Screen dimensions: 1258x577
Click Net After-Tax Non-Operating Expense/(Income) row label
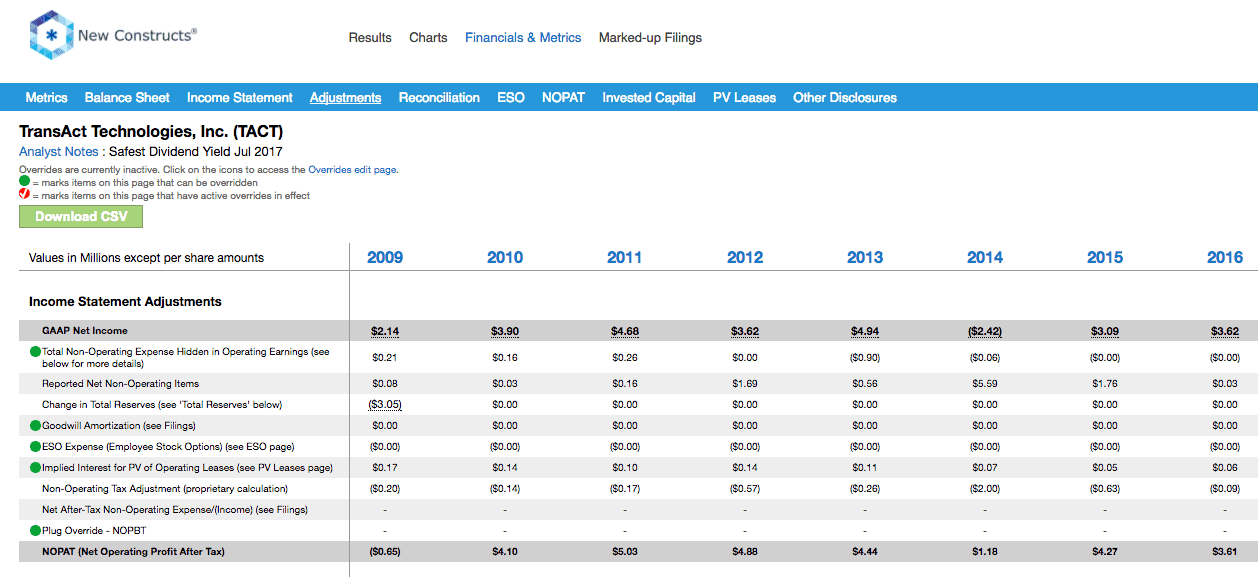[175, 510]
